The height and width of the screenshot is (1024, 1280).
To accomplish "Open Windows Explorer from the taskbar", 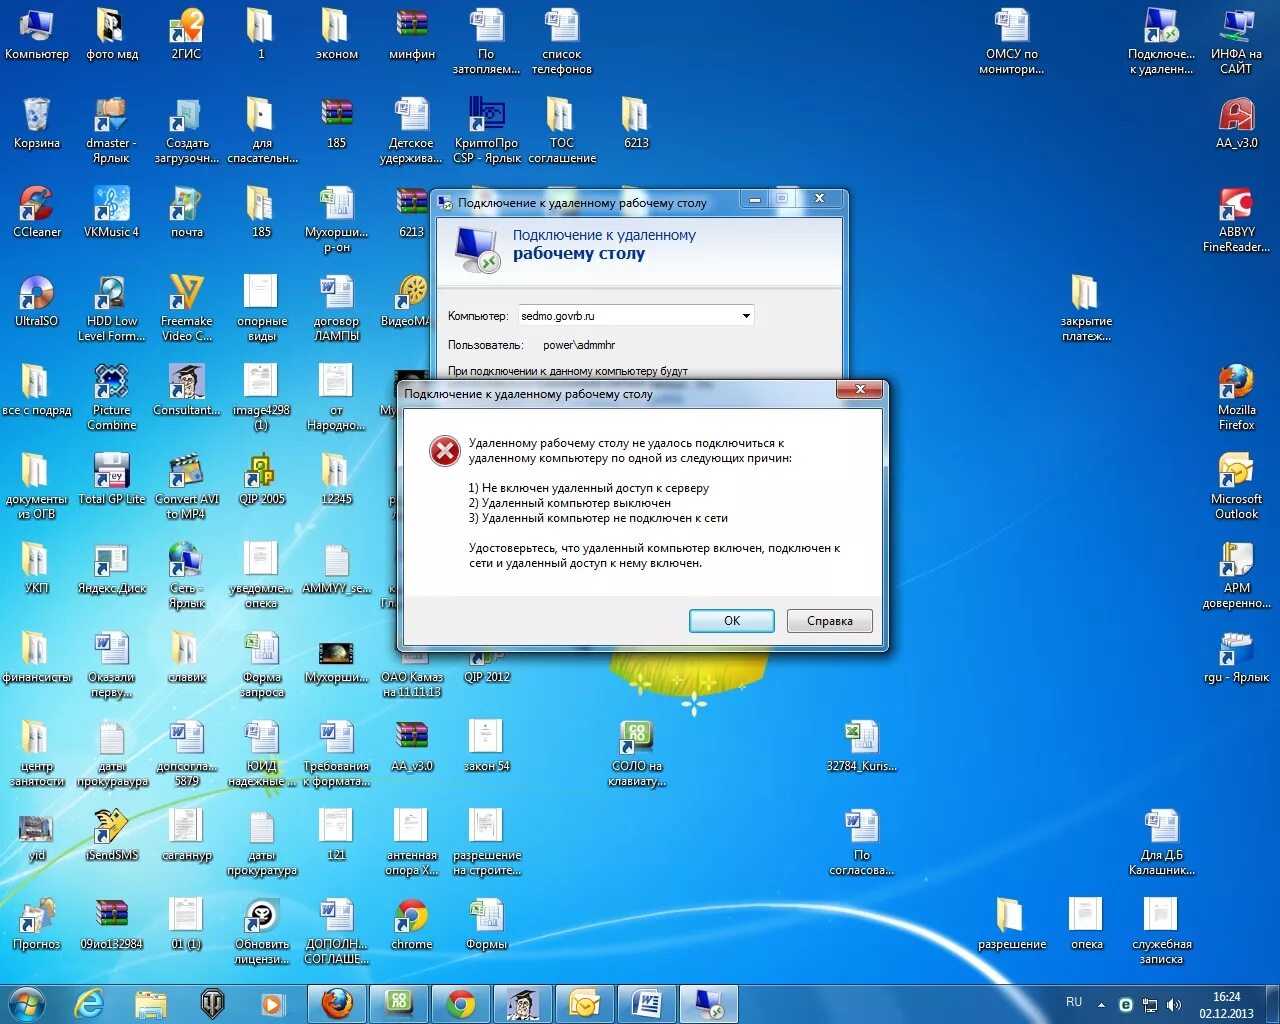I will pyautogui.click(x=150, y=1003).
